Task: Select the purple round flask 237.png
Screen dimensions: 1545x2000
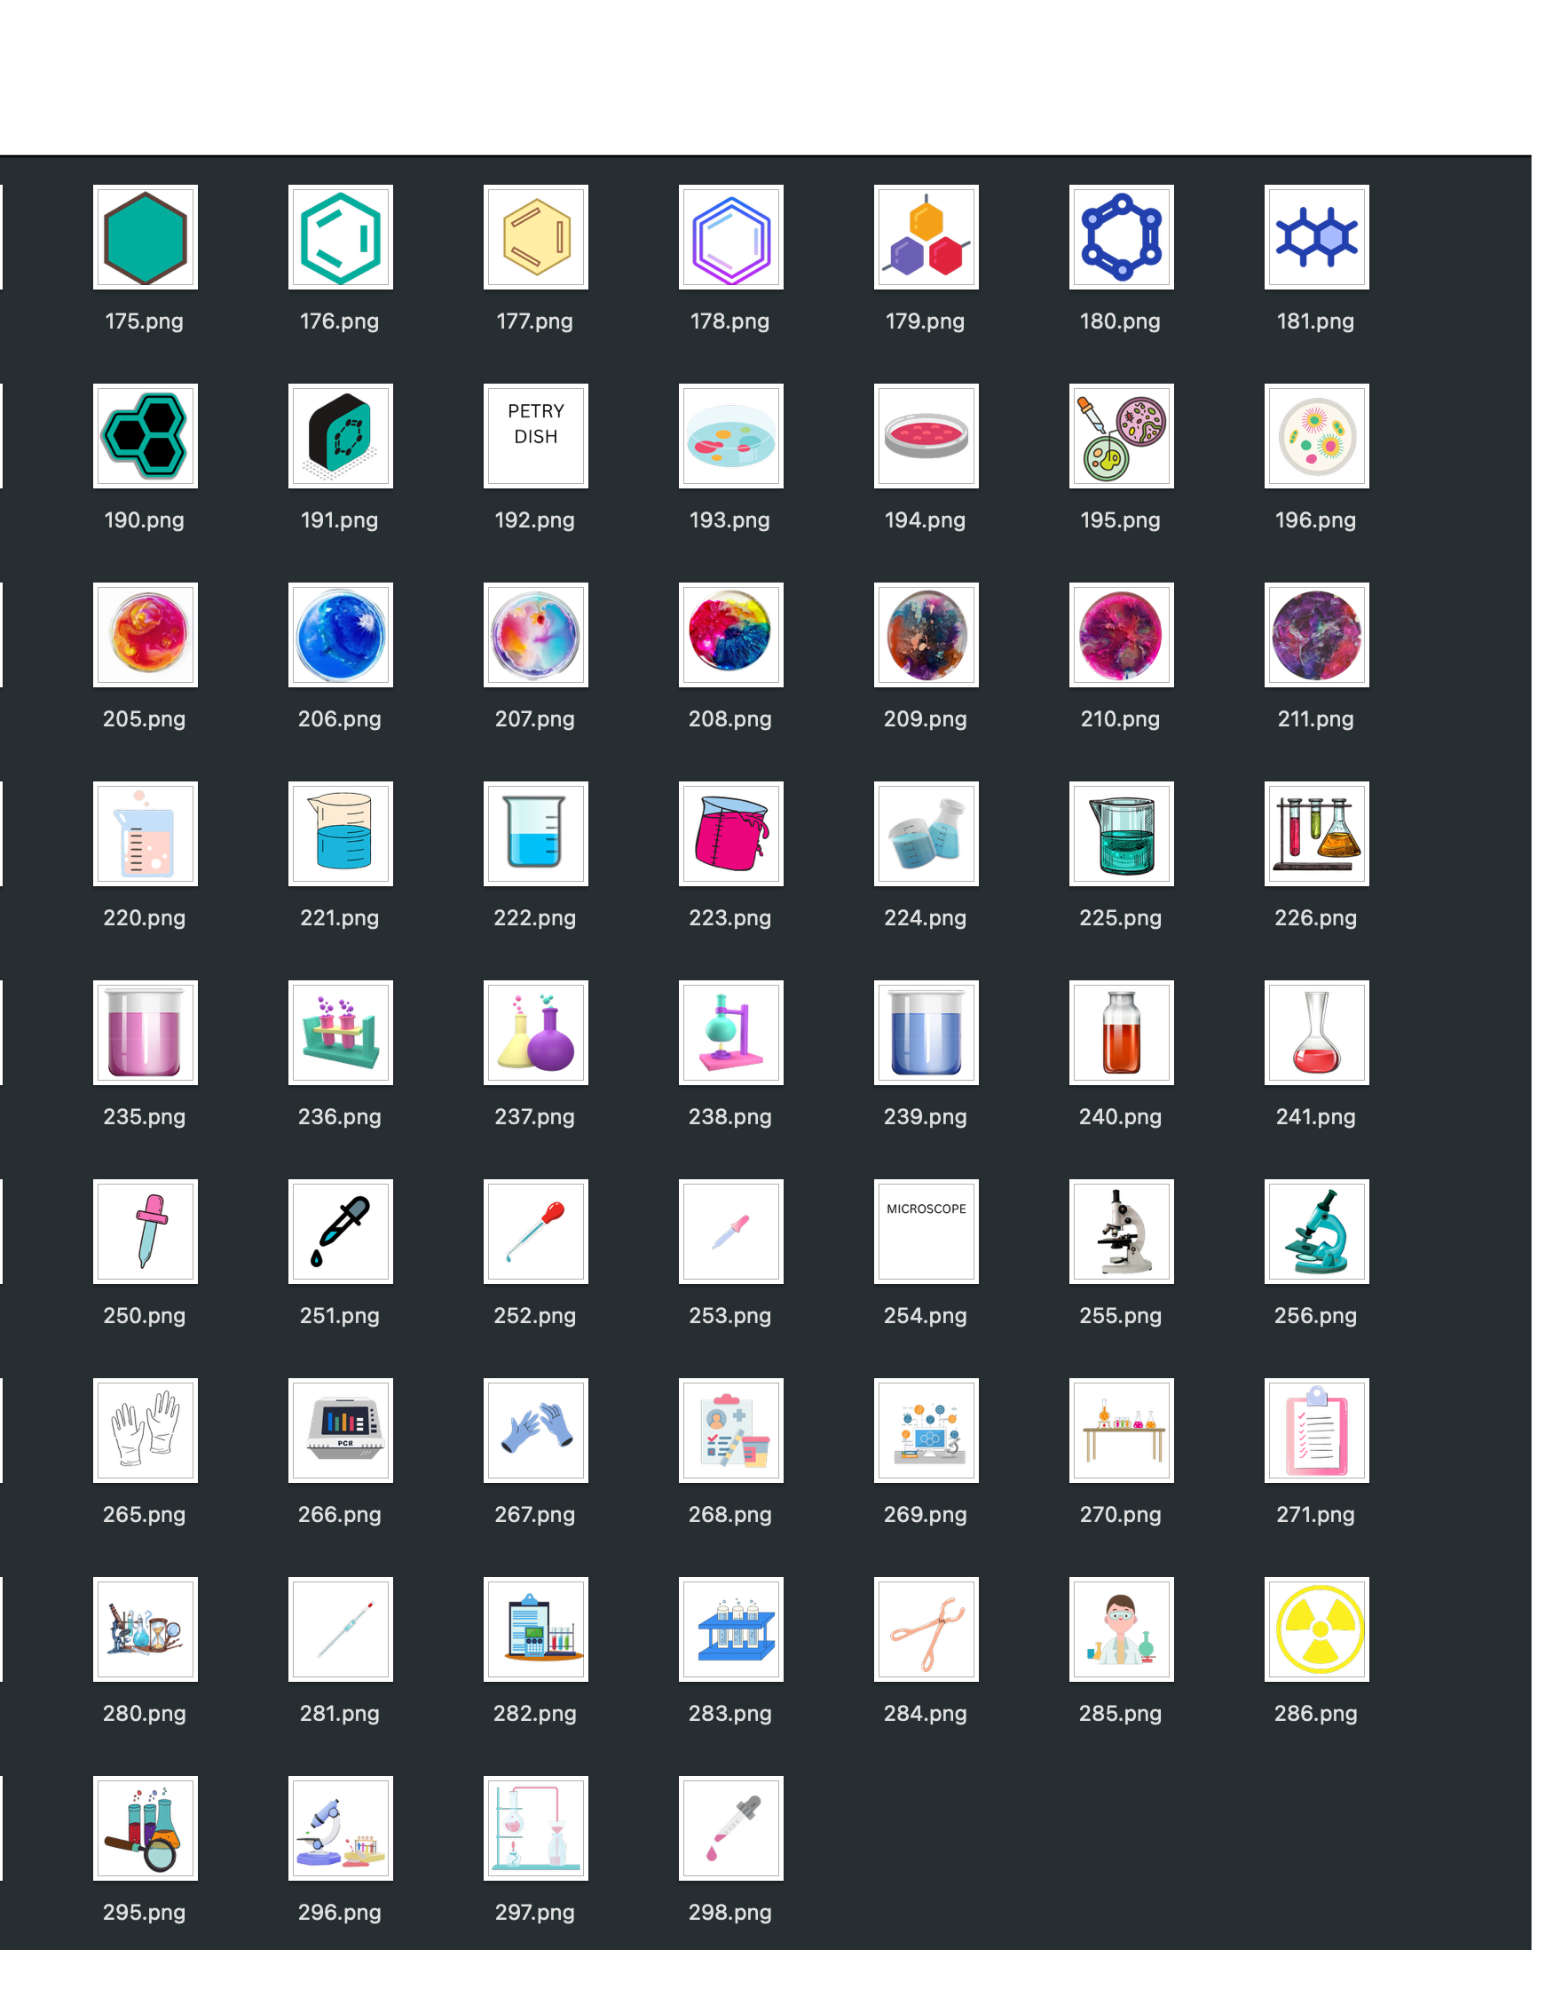Action: pos(535,1033)
